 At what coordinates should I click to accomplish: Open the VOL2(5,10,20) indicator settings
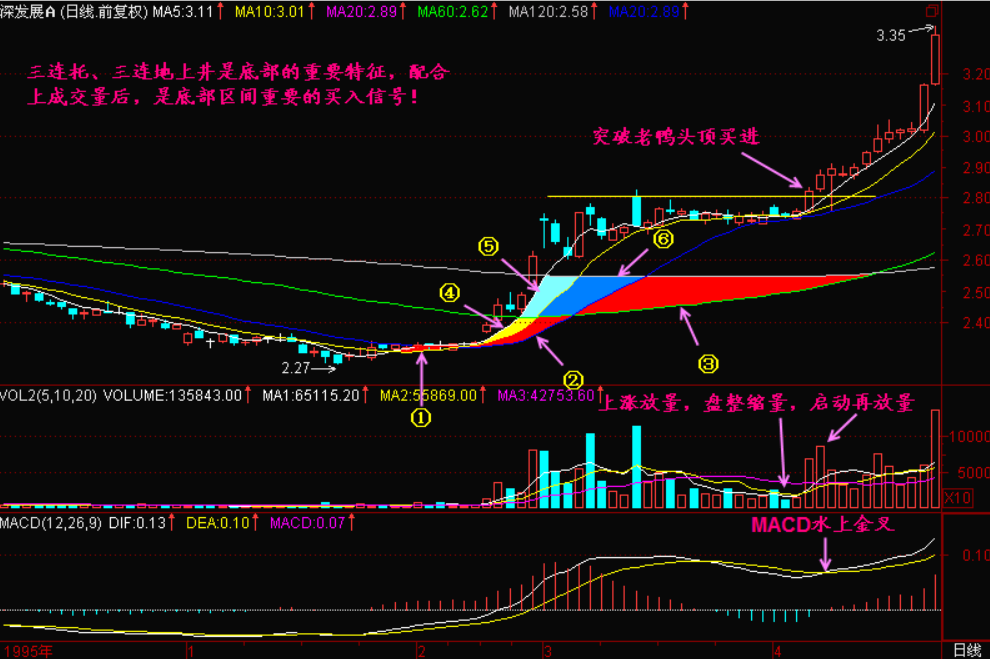pyautogui.click(x=48, y=395)
